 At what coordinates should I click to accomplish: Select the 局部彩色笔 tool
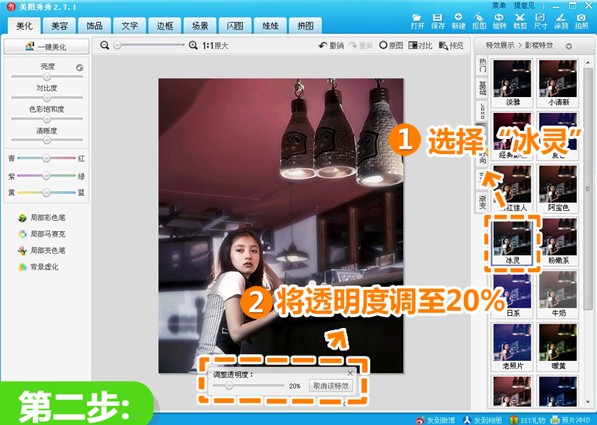point(42,217)
